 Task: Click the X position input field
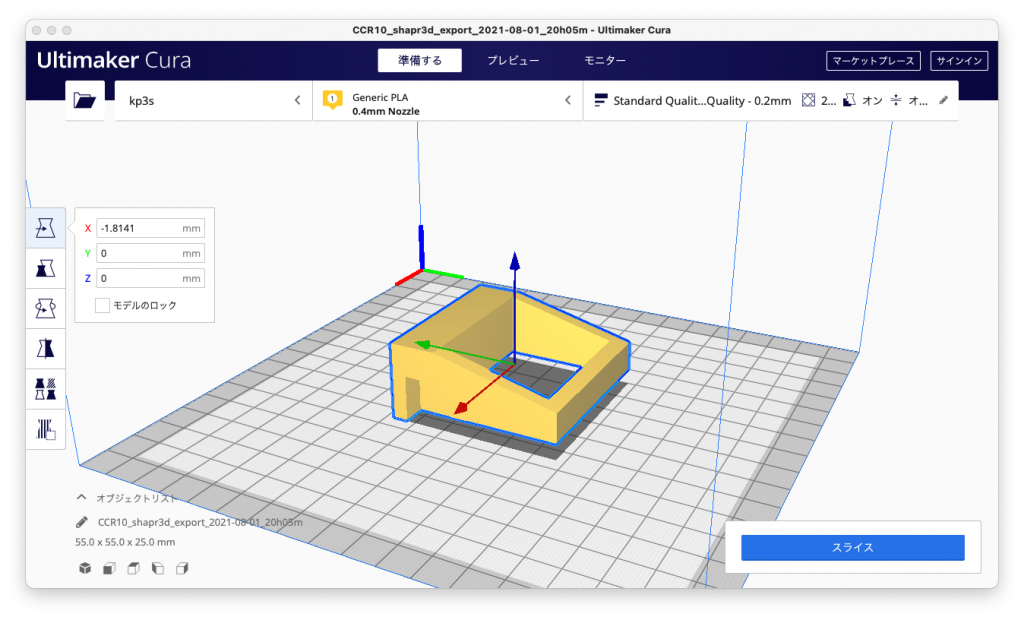click(x=150, y=228)
